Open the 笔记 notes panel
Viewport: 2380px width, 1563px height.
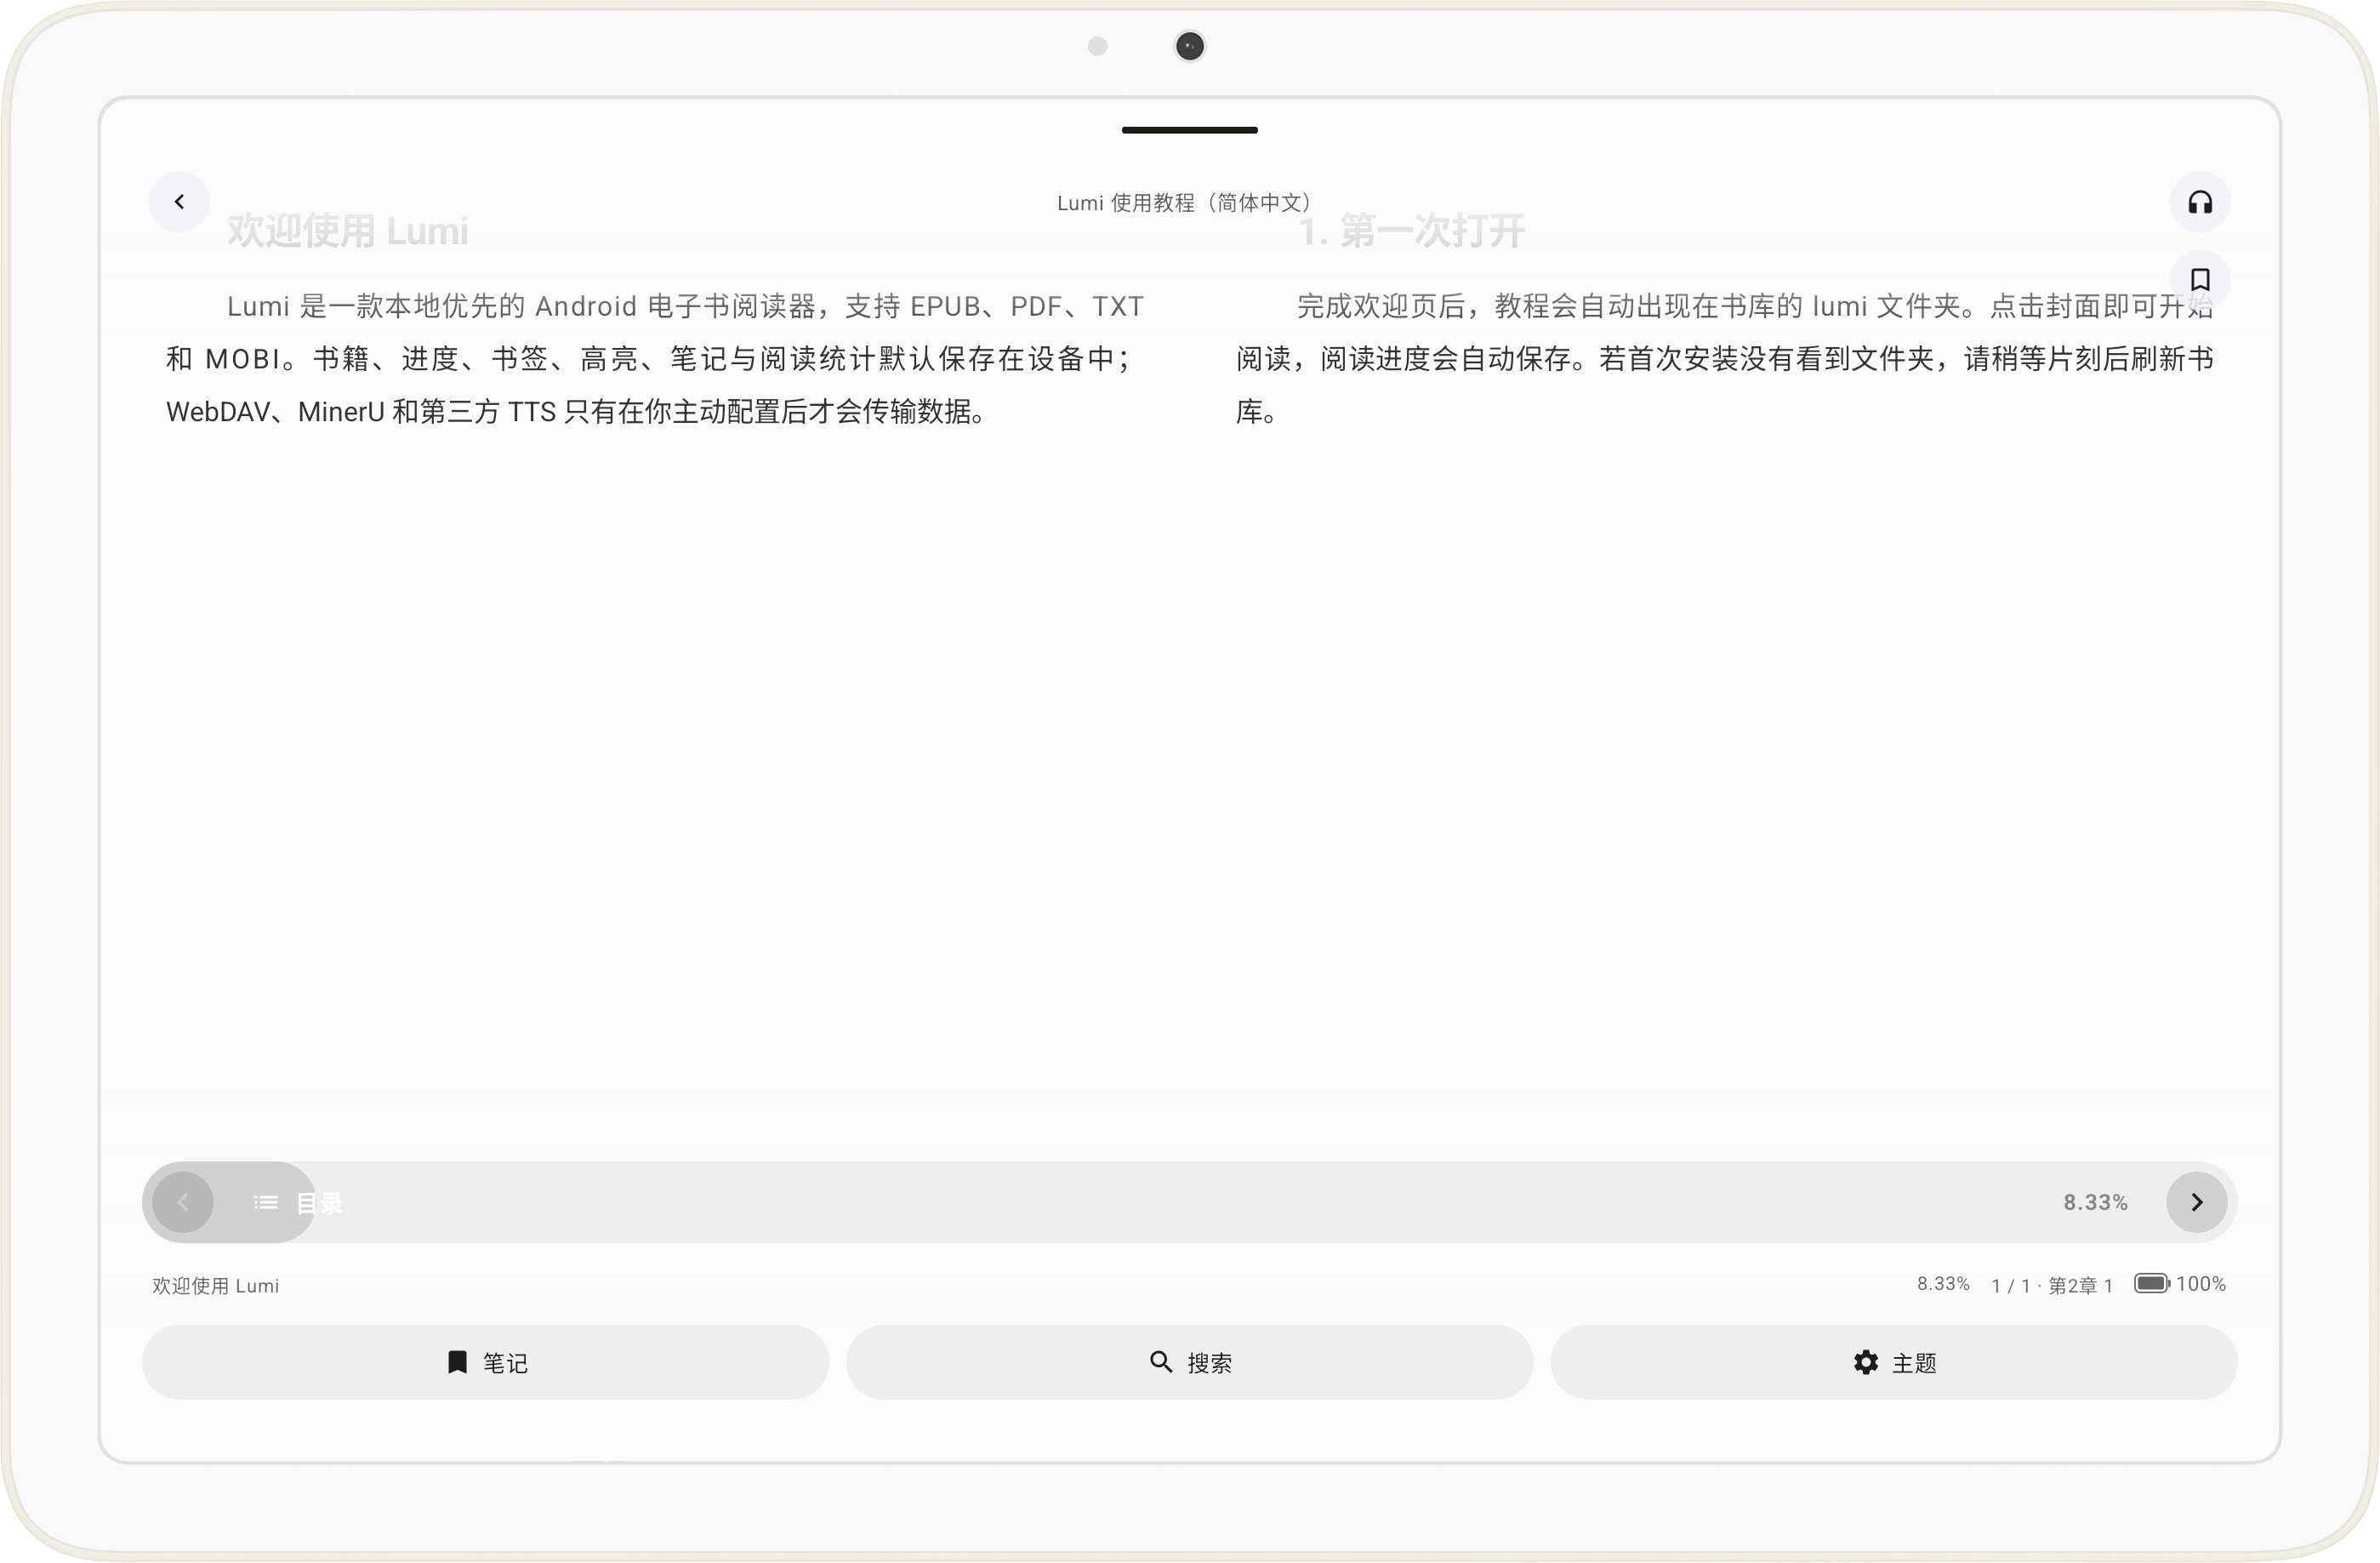485,1362
